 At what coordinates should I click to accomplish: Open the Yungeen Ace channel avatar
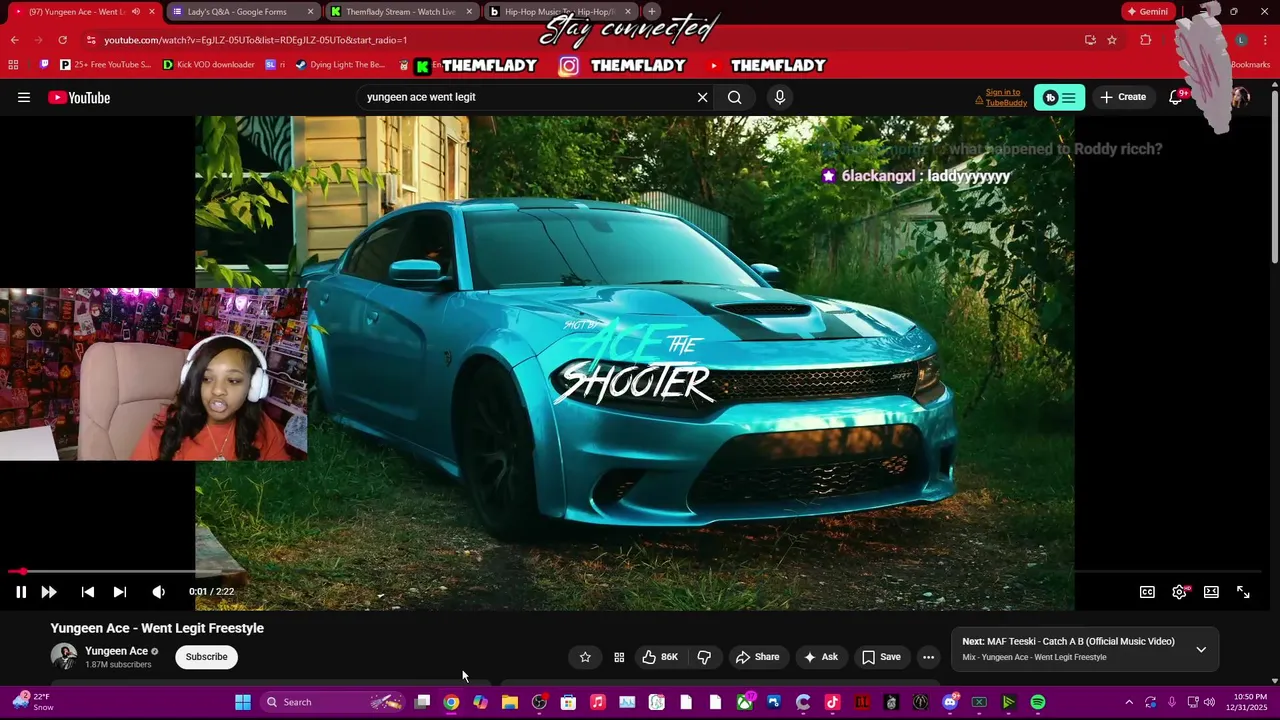[64, 657]
